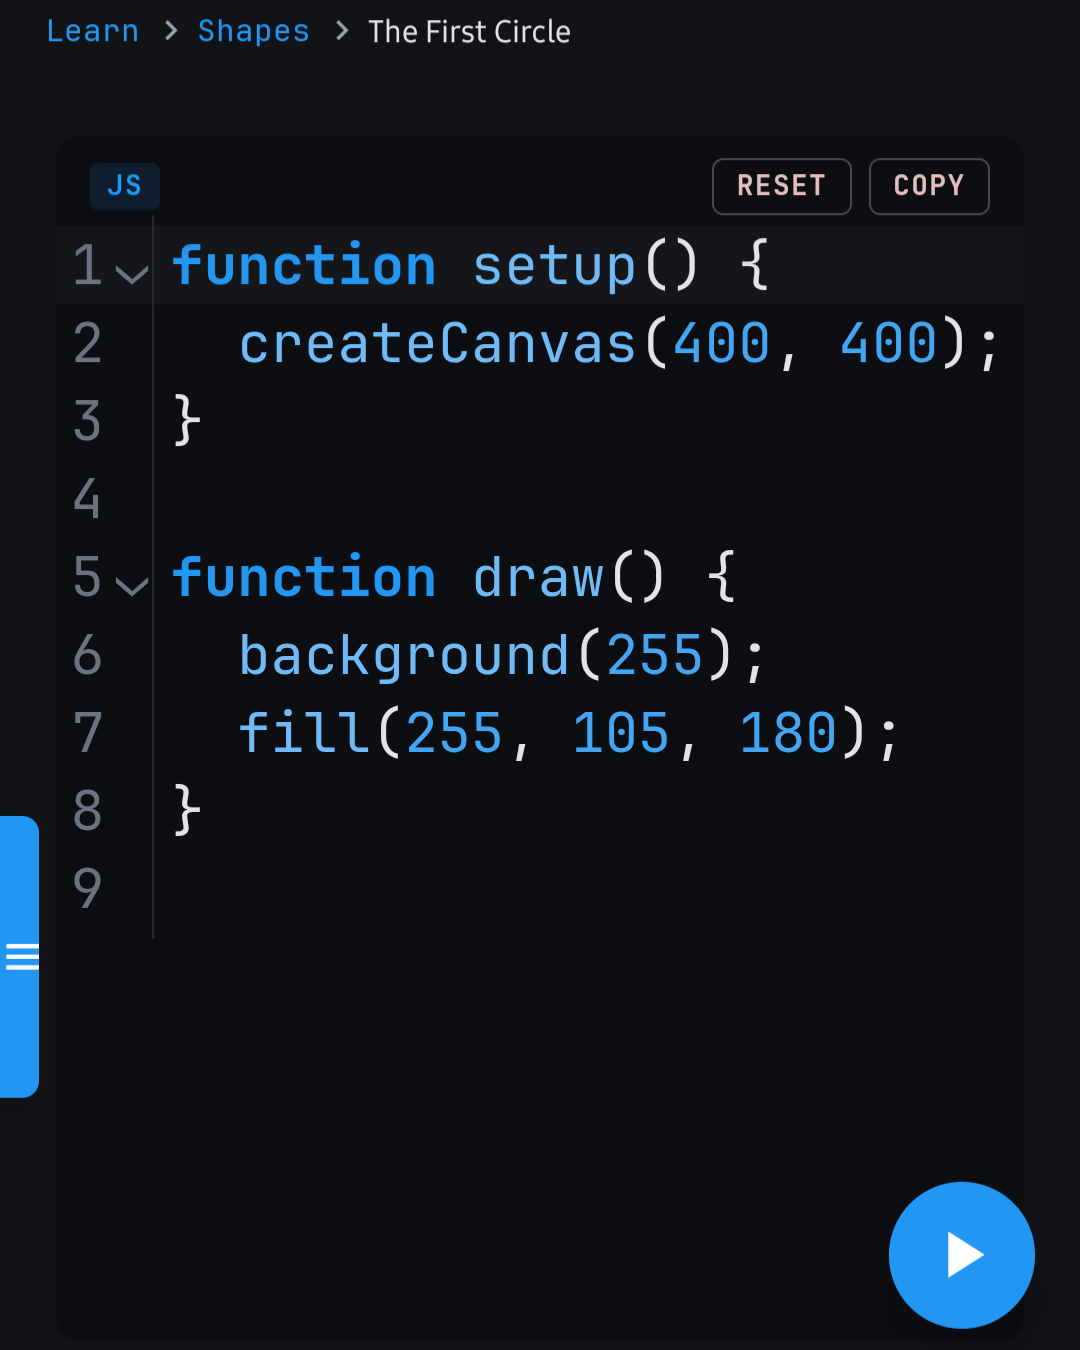Go to Learn breadcrumb link

pos(93,31)
